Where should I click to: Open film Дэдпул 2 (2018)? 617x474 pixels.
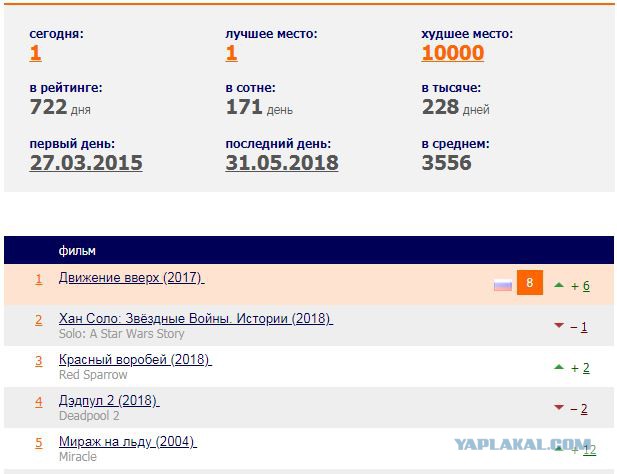tap(109, 400)
